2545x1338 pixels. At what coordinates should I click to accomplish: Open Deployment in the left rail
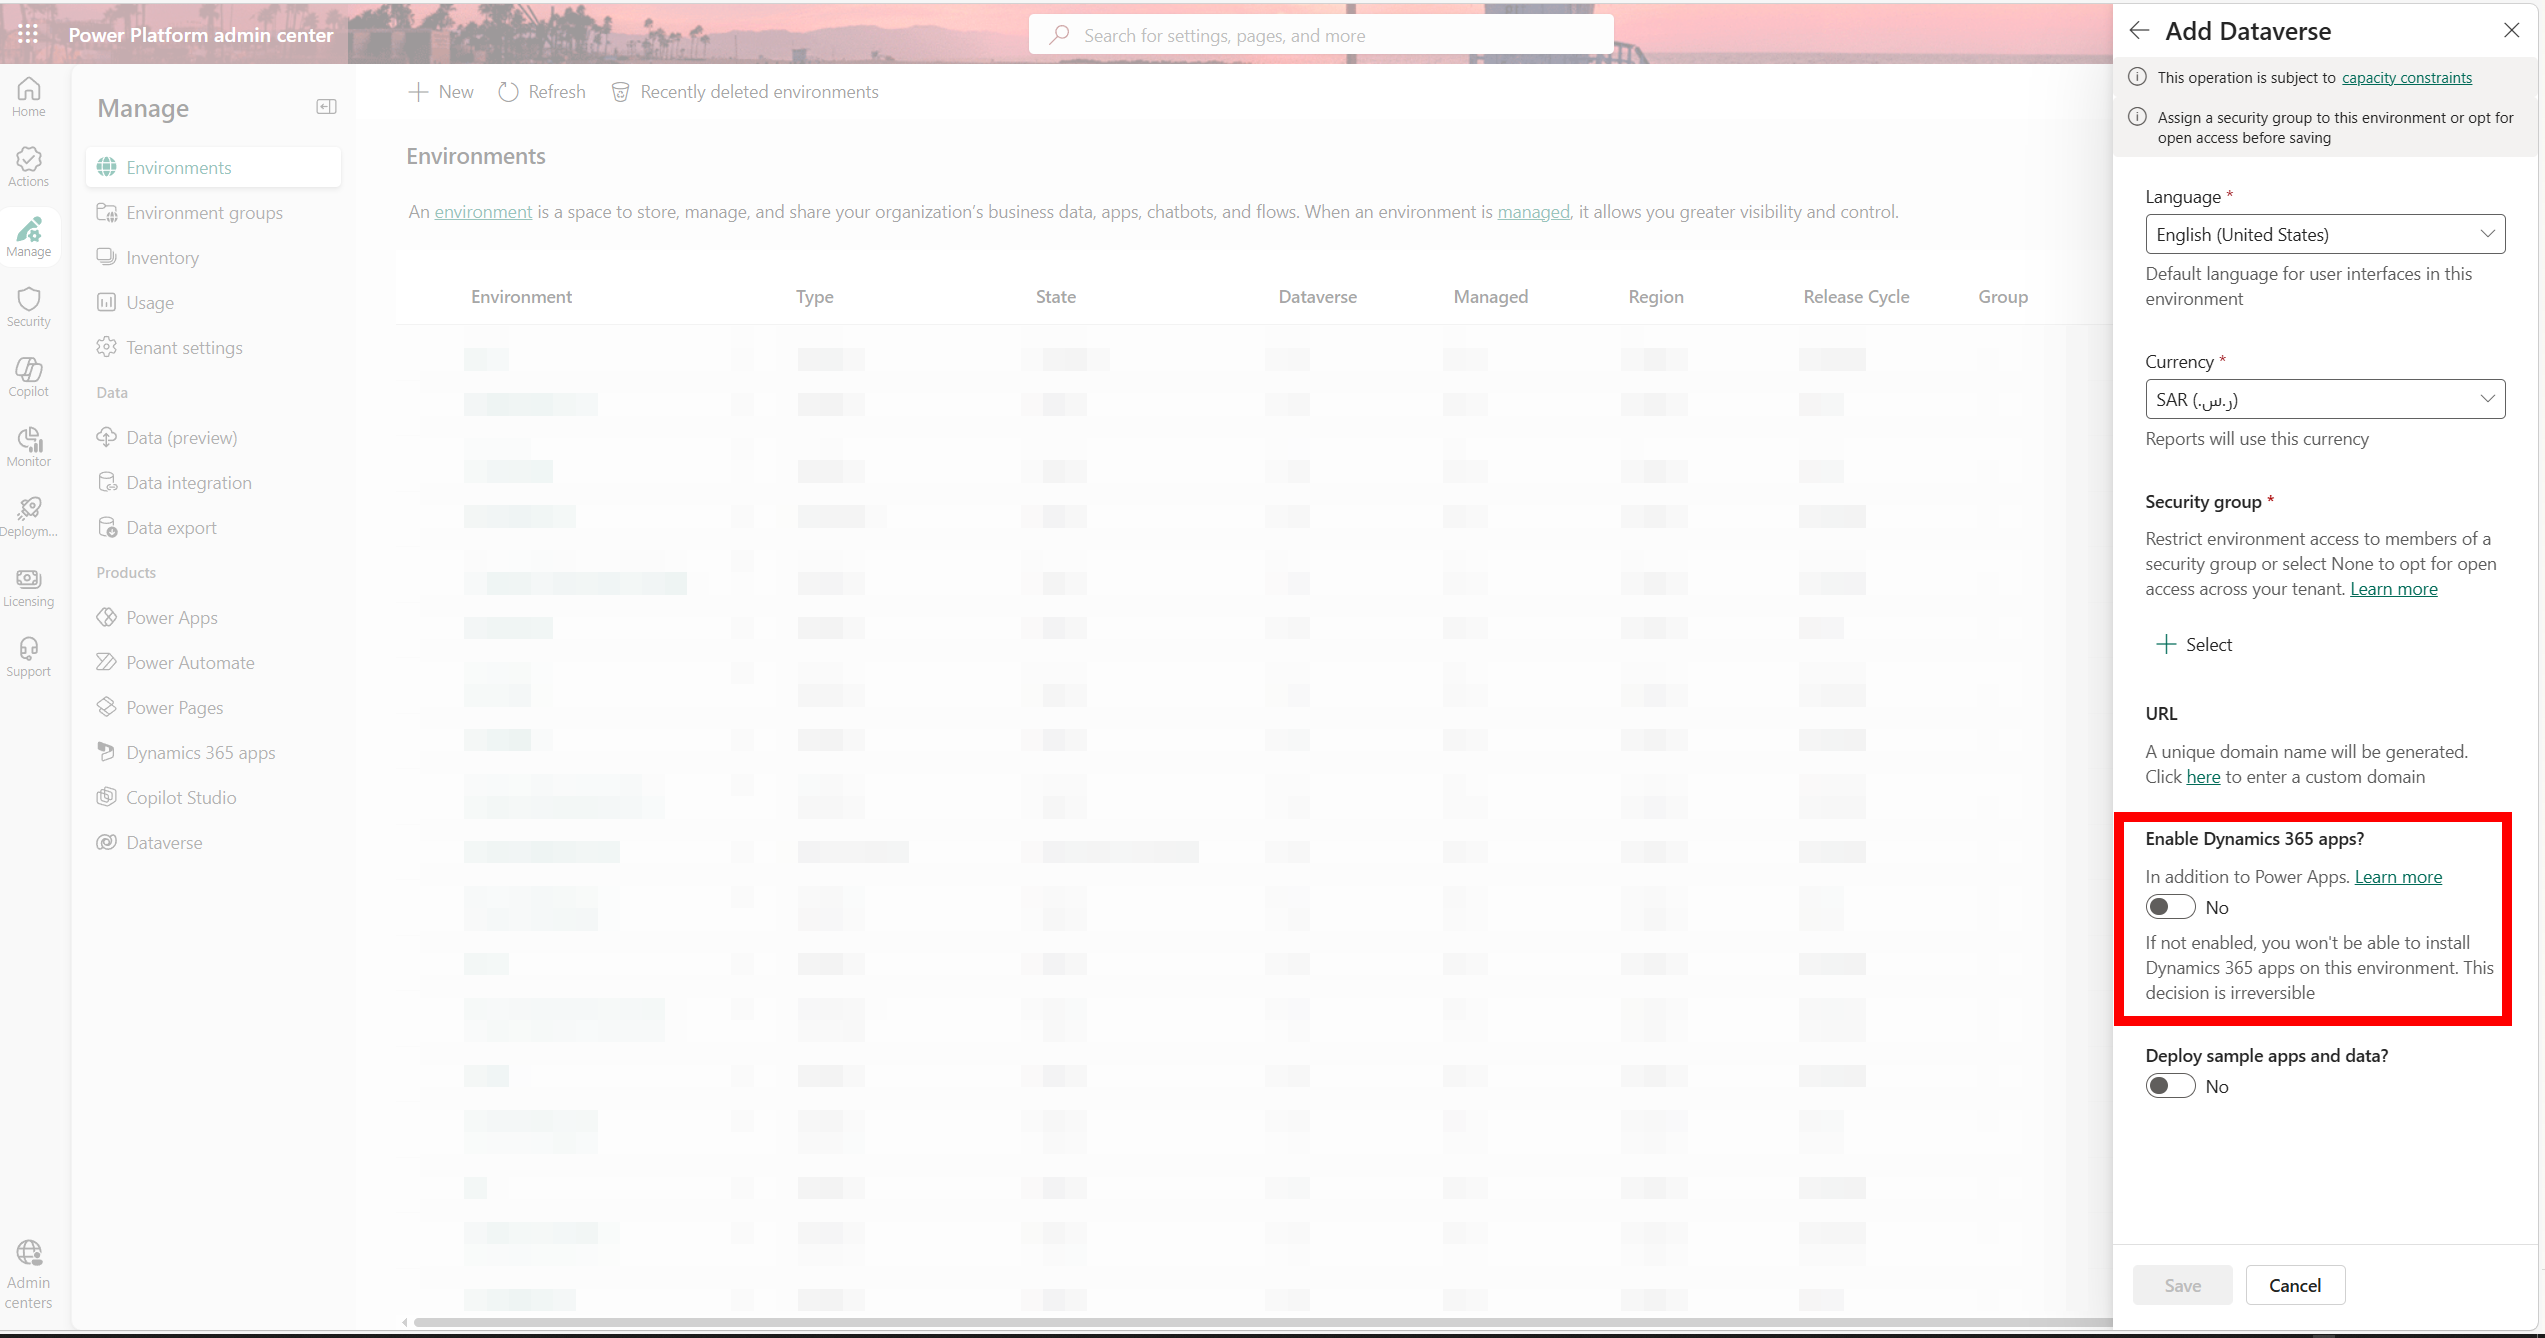(28, 517)
